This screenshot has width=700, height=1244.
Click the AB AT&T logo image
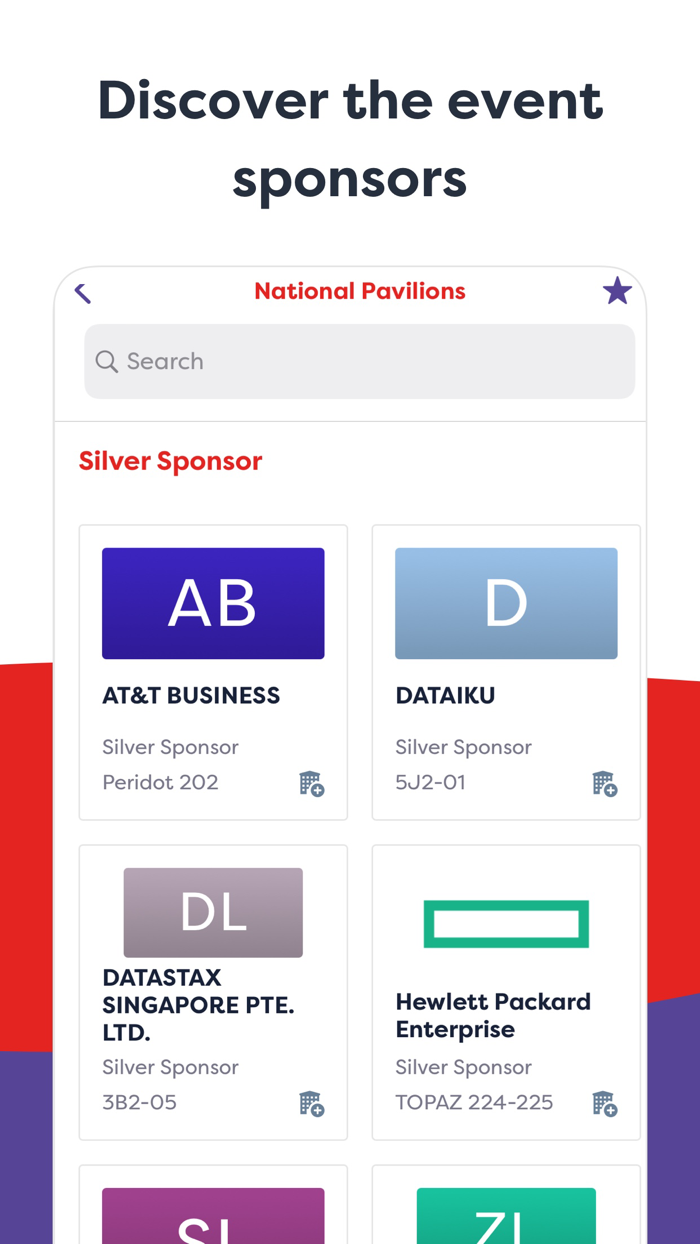coord(213,603)
